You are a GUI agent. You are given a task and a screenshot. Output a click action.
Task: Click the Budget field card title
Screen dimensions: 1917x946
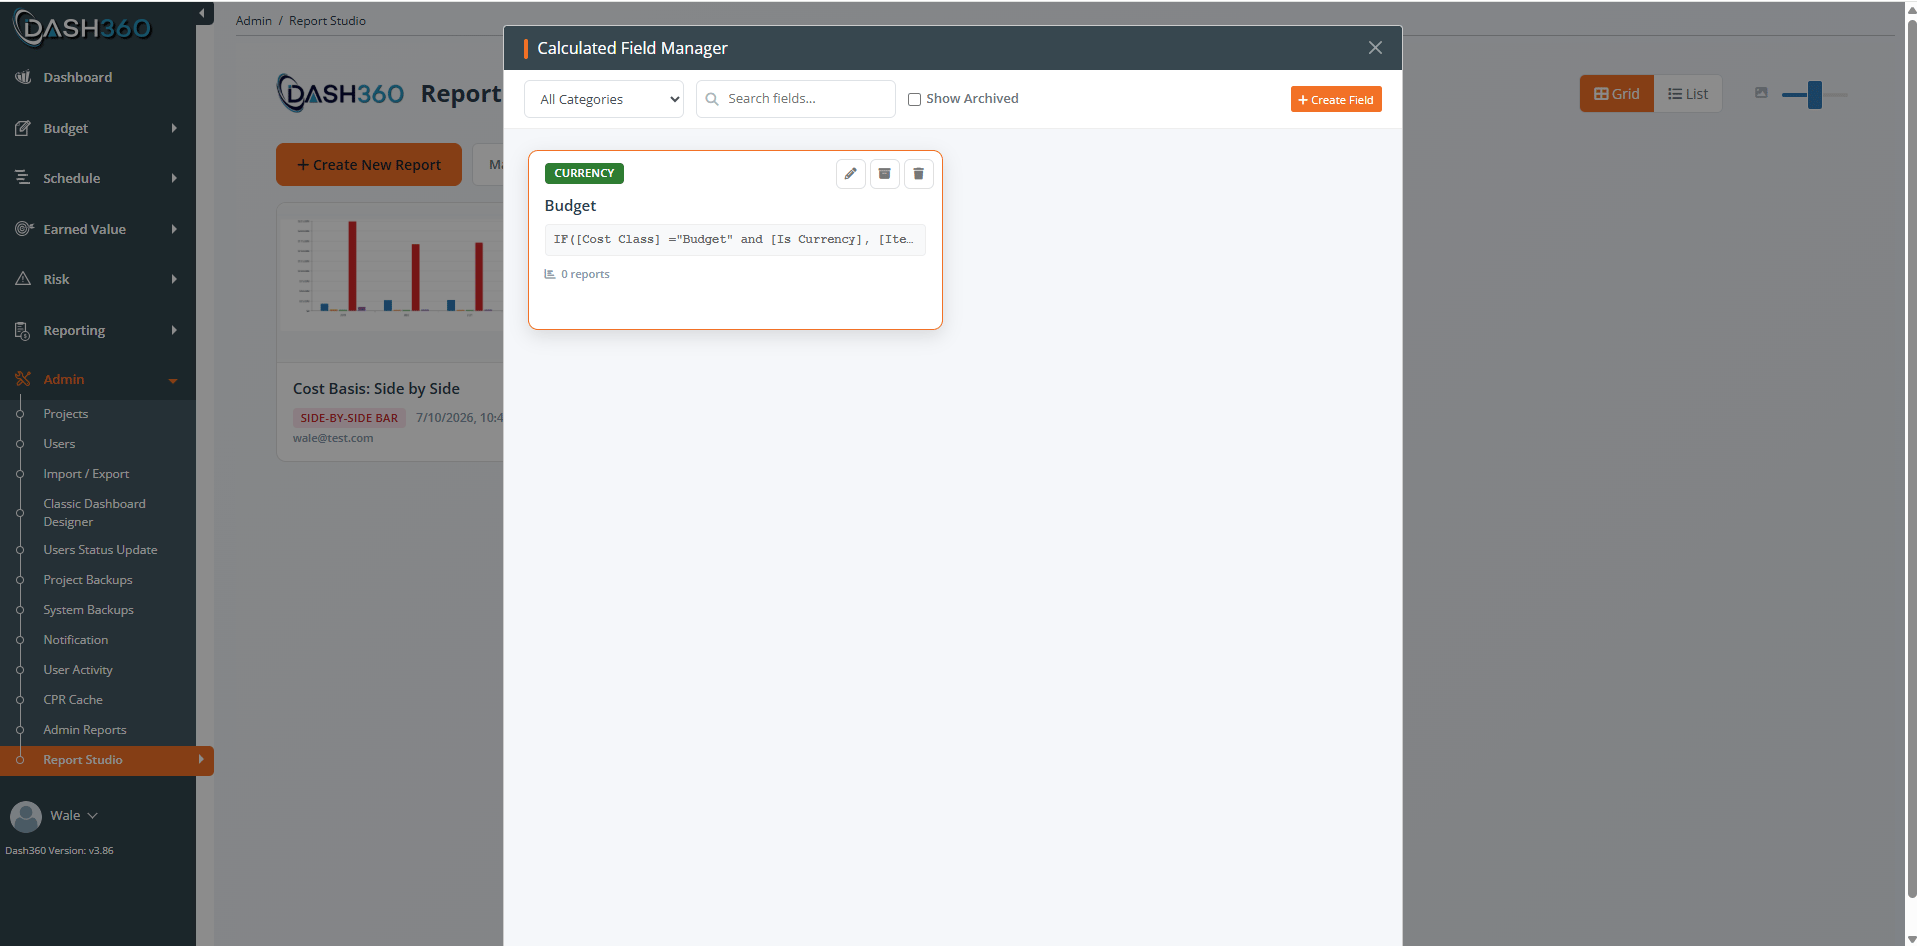click(570, 206)
